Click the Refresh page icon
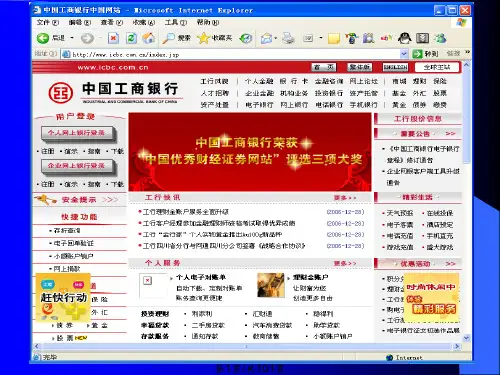 (131, 38)
